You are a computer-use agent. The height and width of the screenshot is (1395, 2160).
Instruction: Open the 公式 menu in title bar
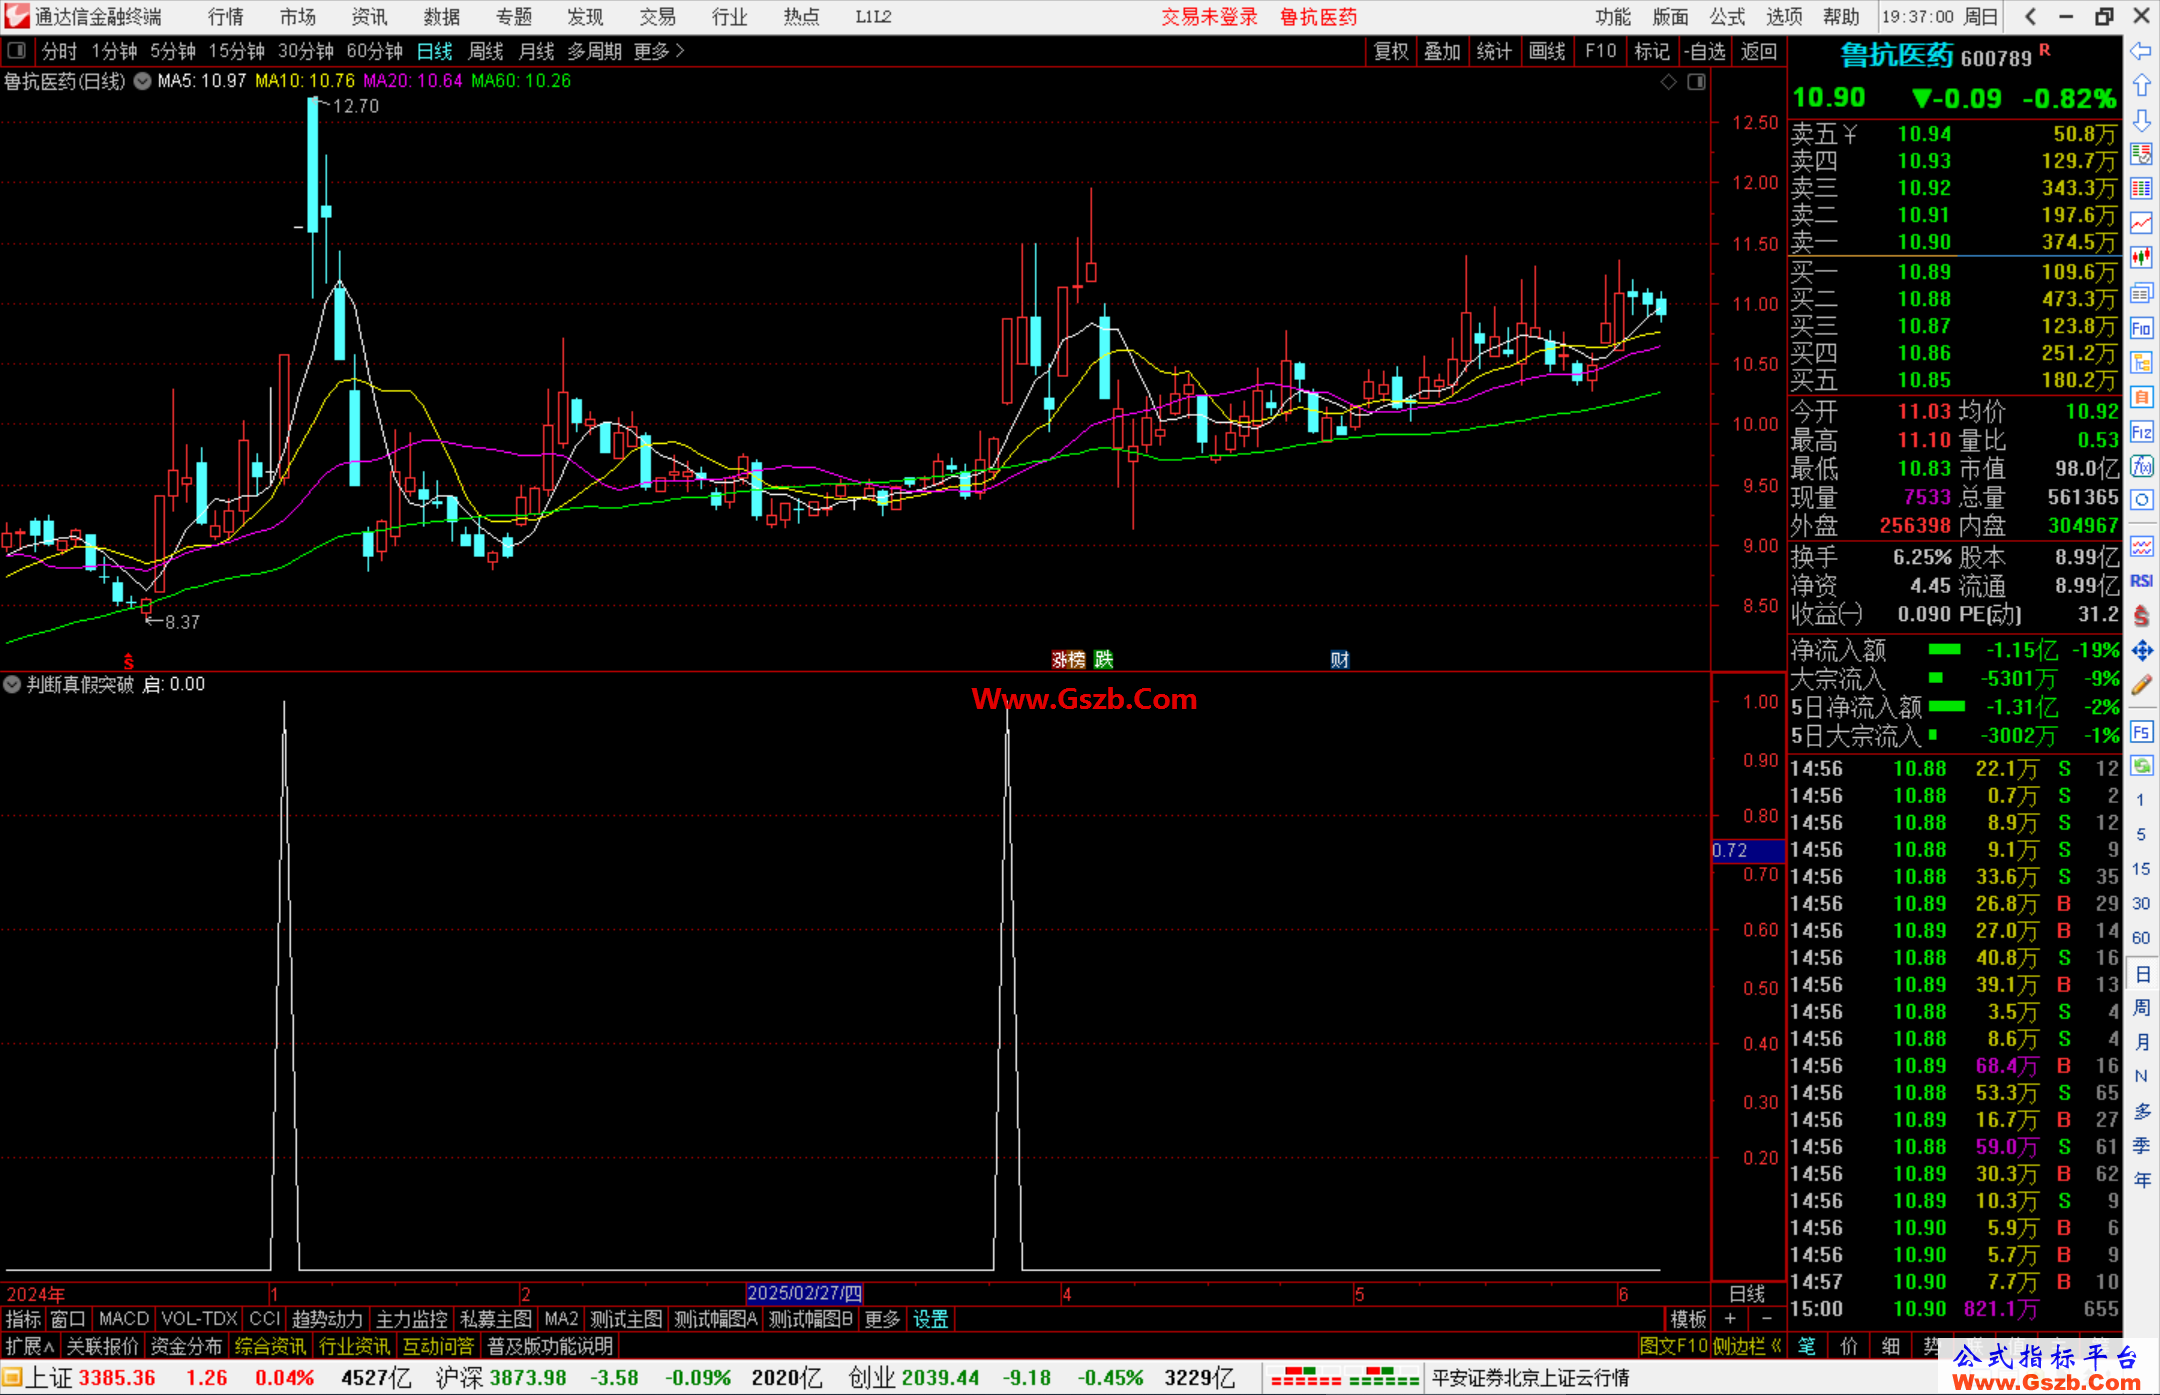[x=1727, y=16]
